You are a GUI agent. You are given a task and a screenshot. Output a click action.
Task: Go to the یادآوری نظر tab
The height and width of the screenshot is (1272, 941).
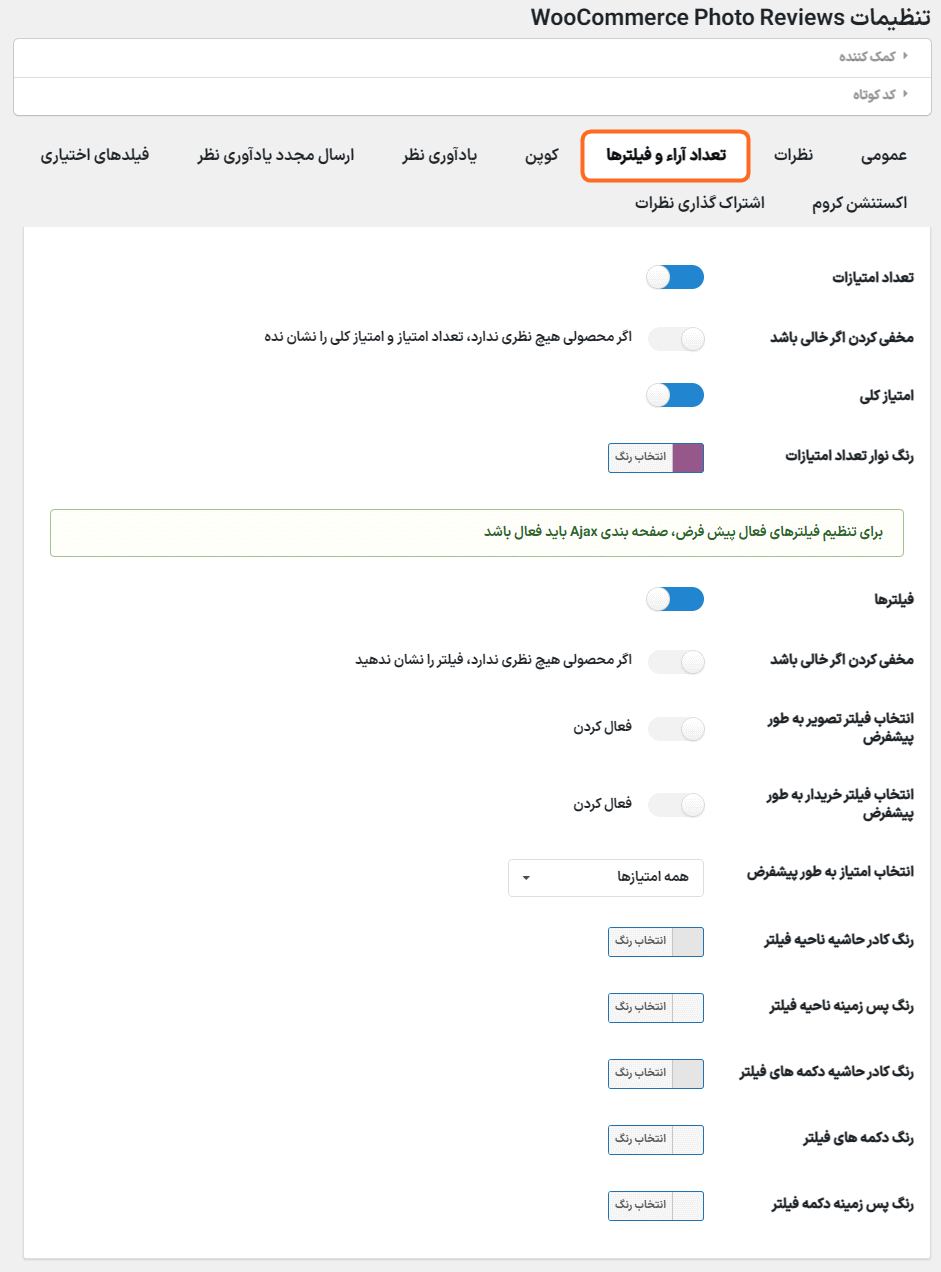click(x=440, y=156)
